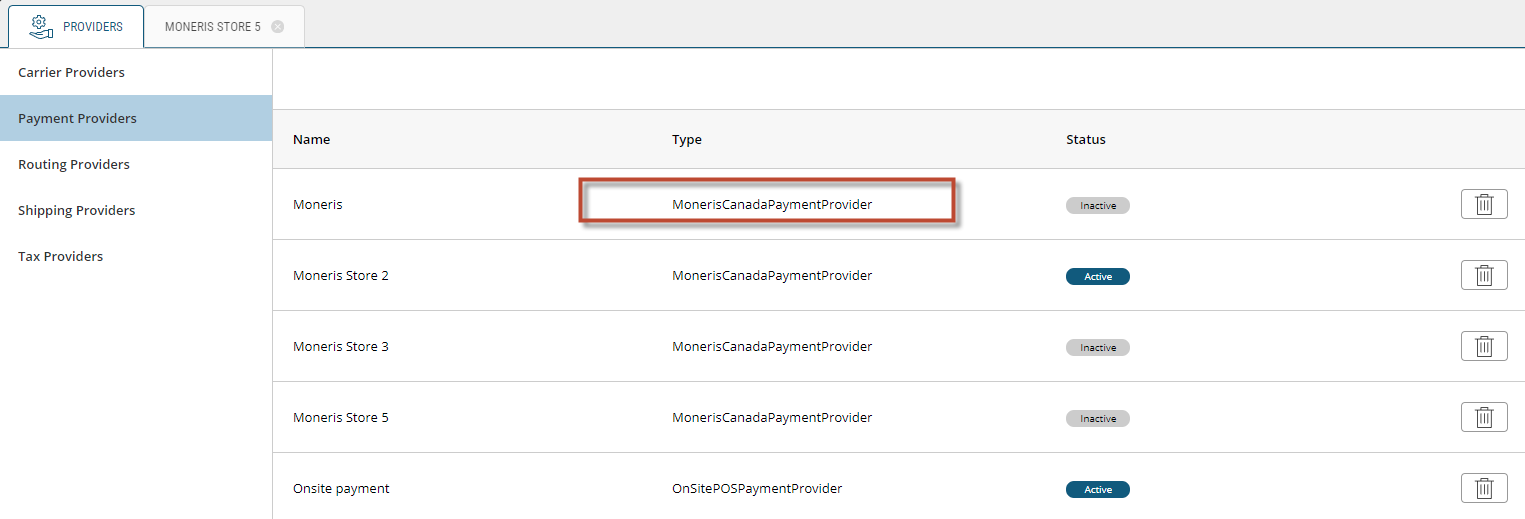Delete Moneris Store 5 provider row
Viewport: 1525px width, 519px height.
click(x=1484, y=417)
